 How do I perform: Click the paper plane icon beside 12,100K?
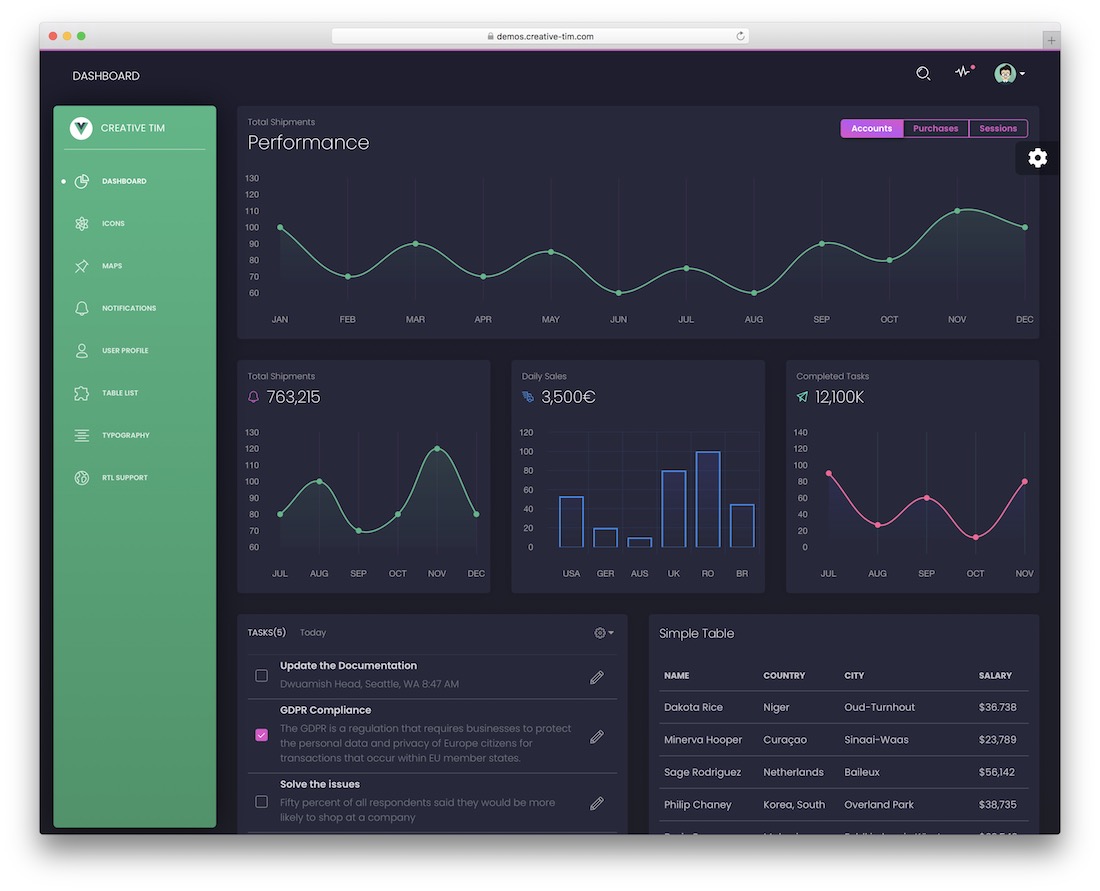[x=802, y=397]
